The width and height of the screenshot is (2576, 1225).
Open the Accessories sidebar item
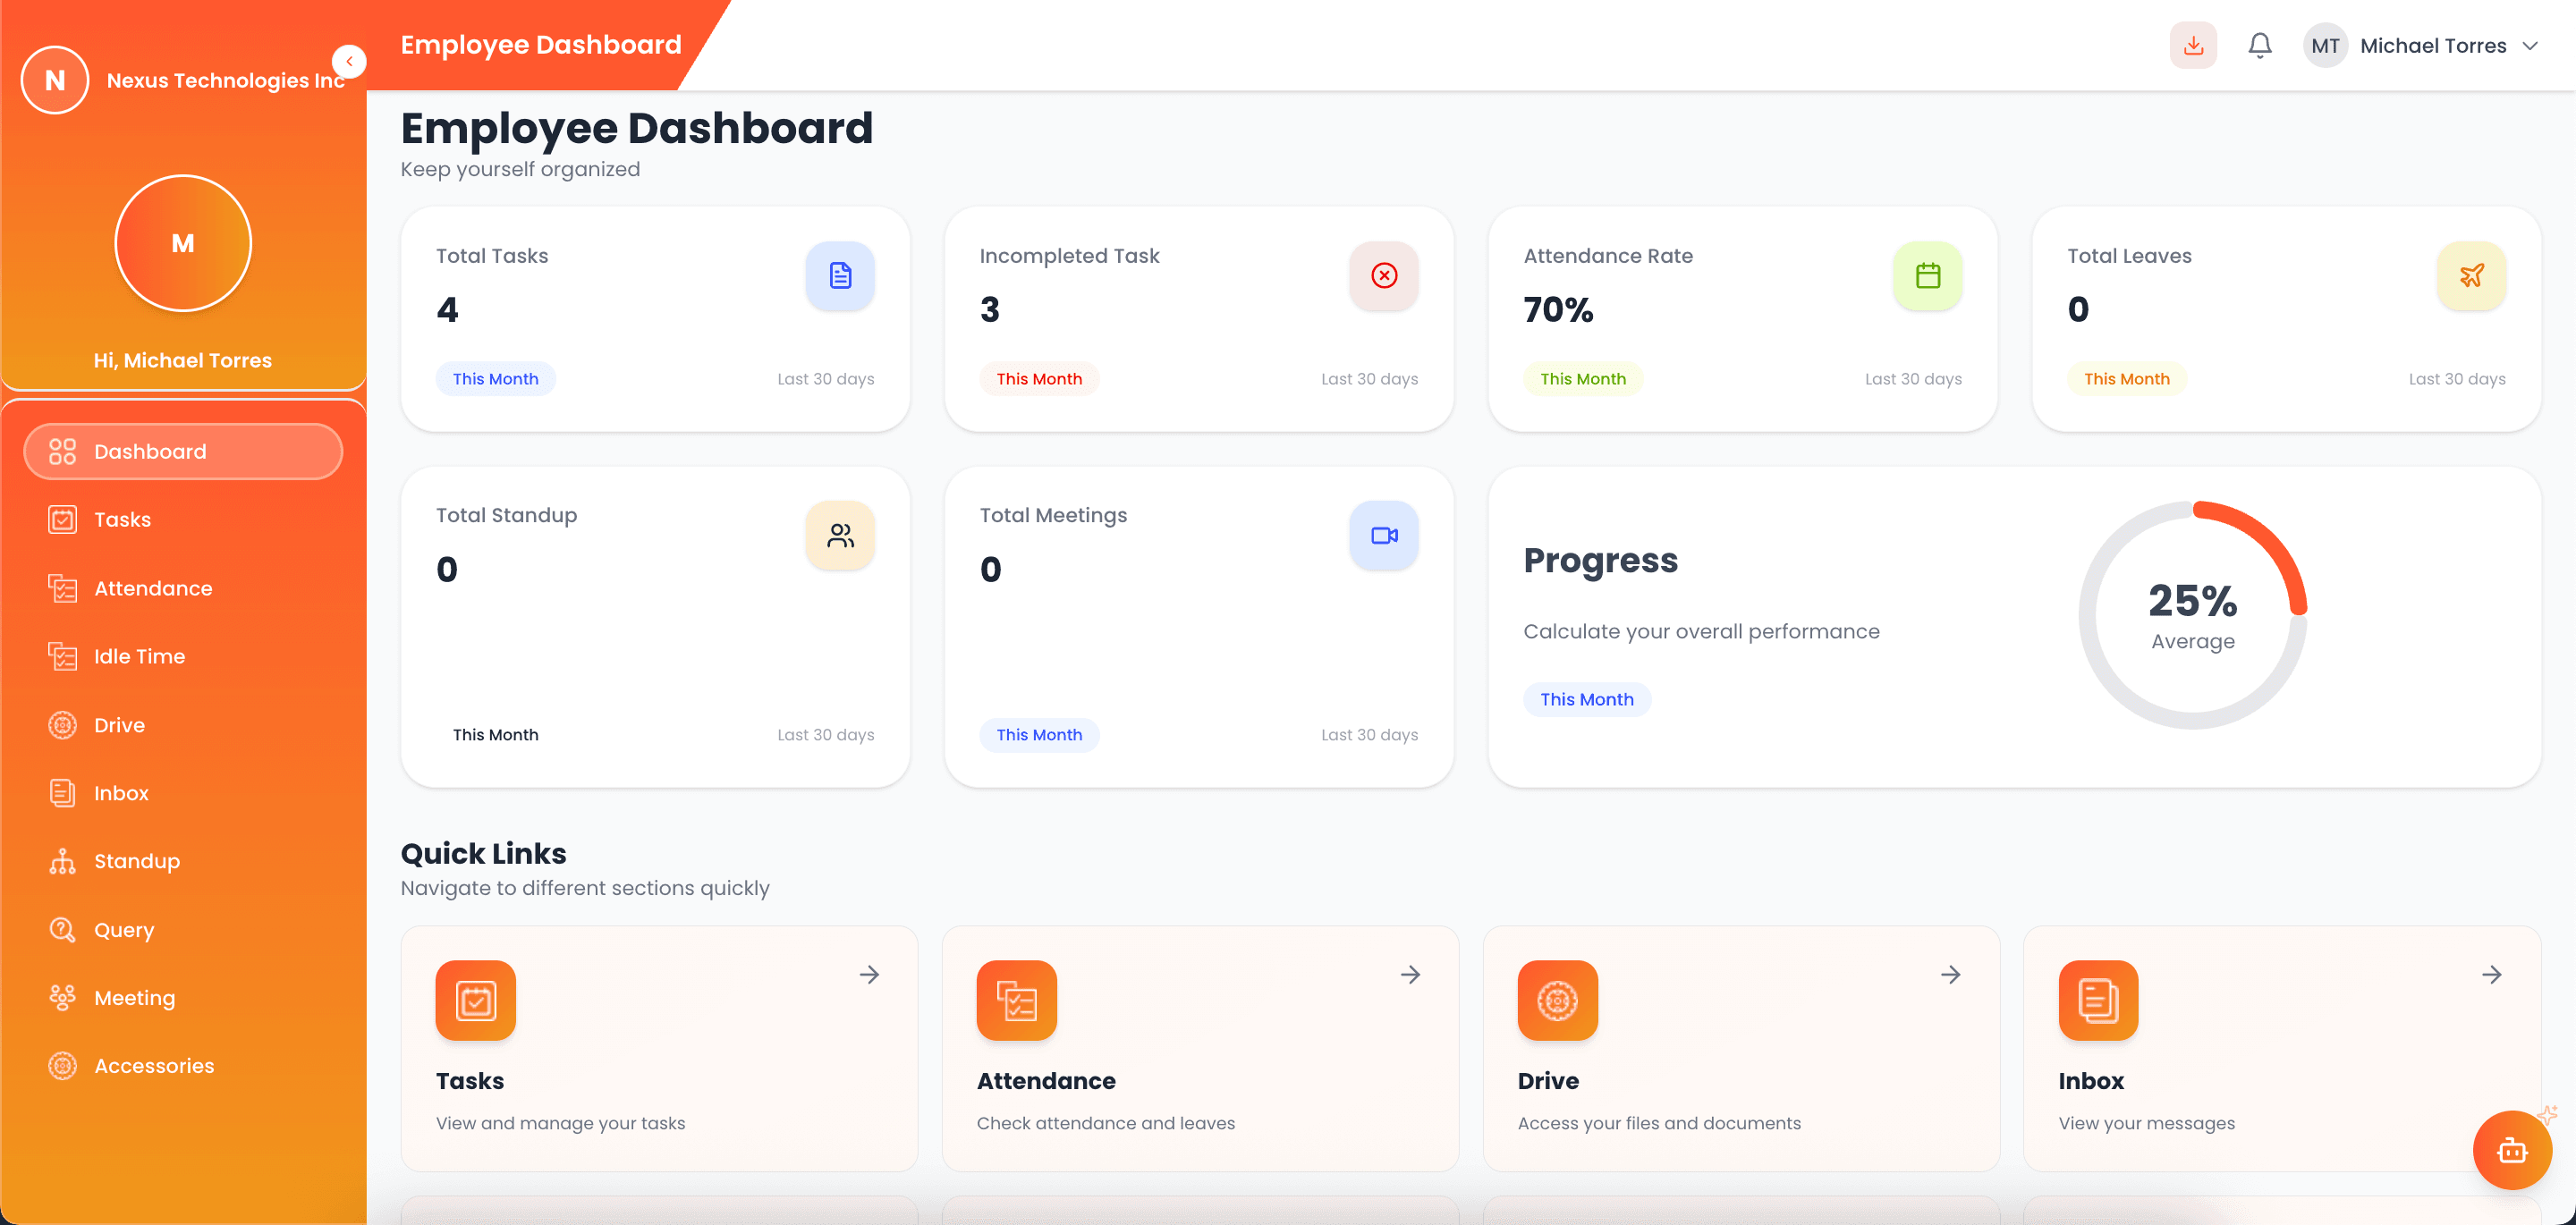(154, 1065)
